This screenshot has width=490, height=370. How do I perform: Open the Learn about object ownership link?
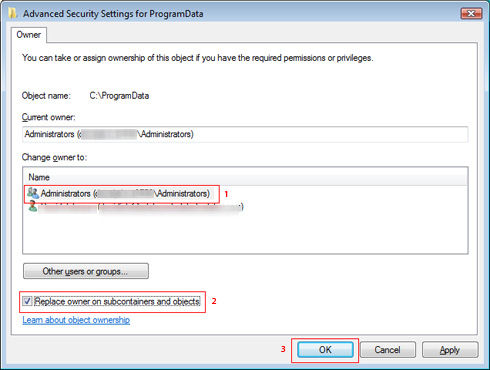click(x=76, y=320)
